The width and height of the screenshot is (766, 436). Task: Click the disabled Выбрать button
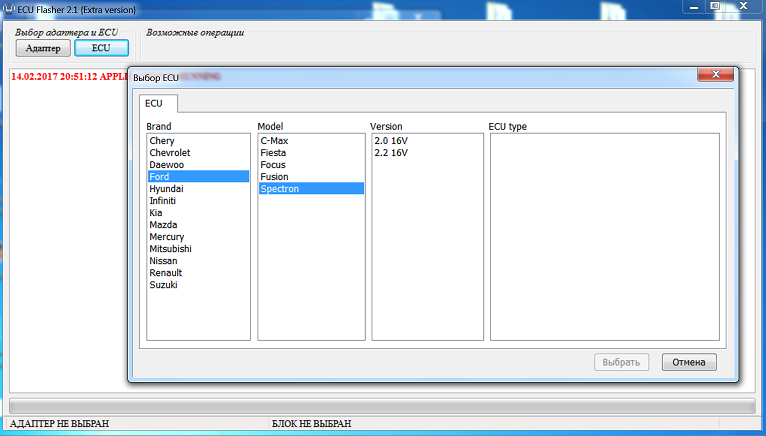[621, 362]
